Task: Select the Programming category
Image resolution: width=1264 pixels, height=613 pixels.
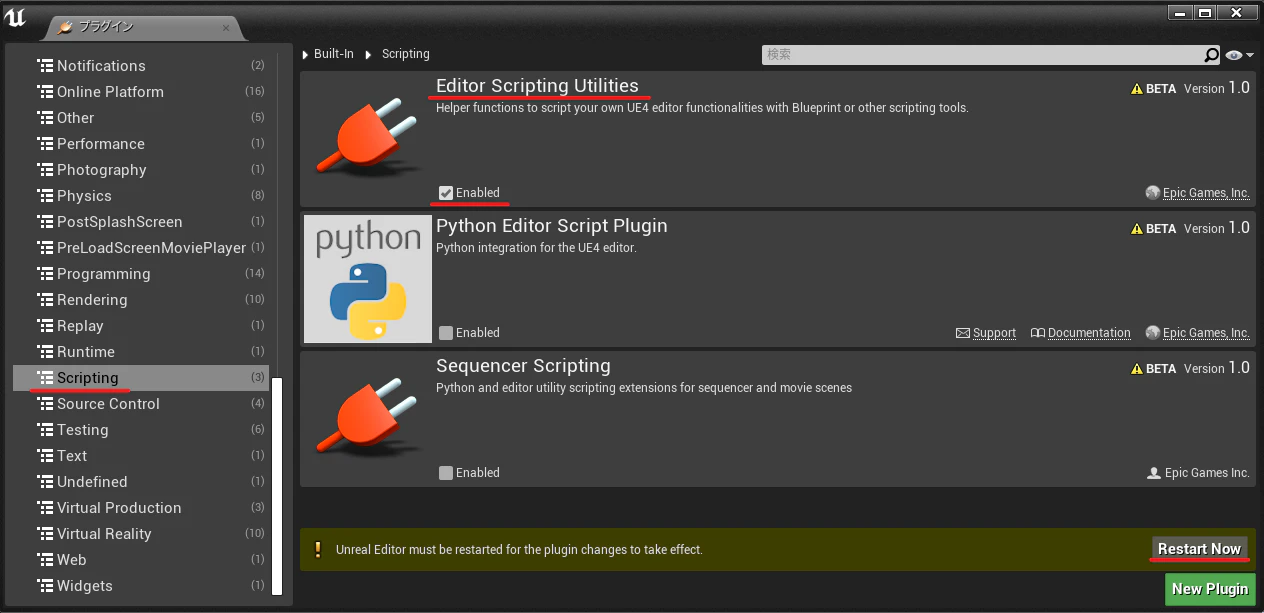Action: click(141, 274)
